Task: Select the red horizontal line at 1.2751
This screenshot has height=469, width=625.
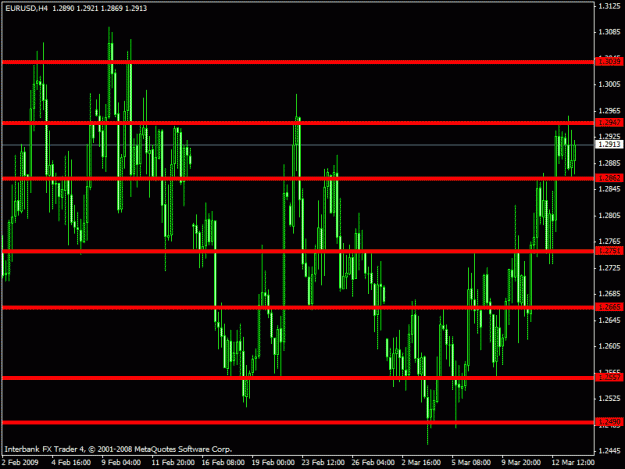Action: point(298,251)
